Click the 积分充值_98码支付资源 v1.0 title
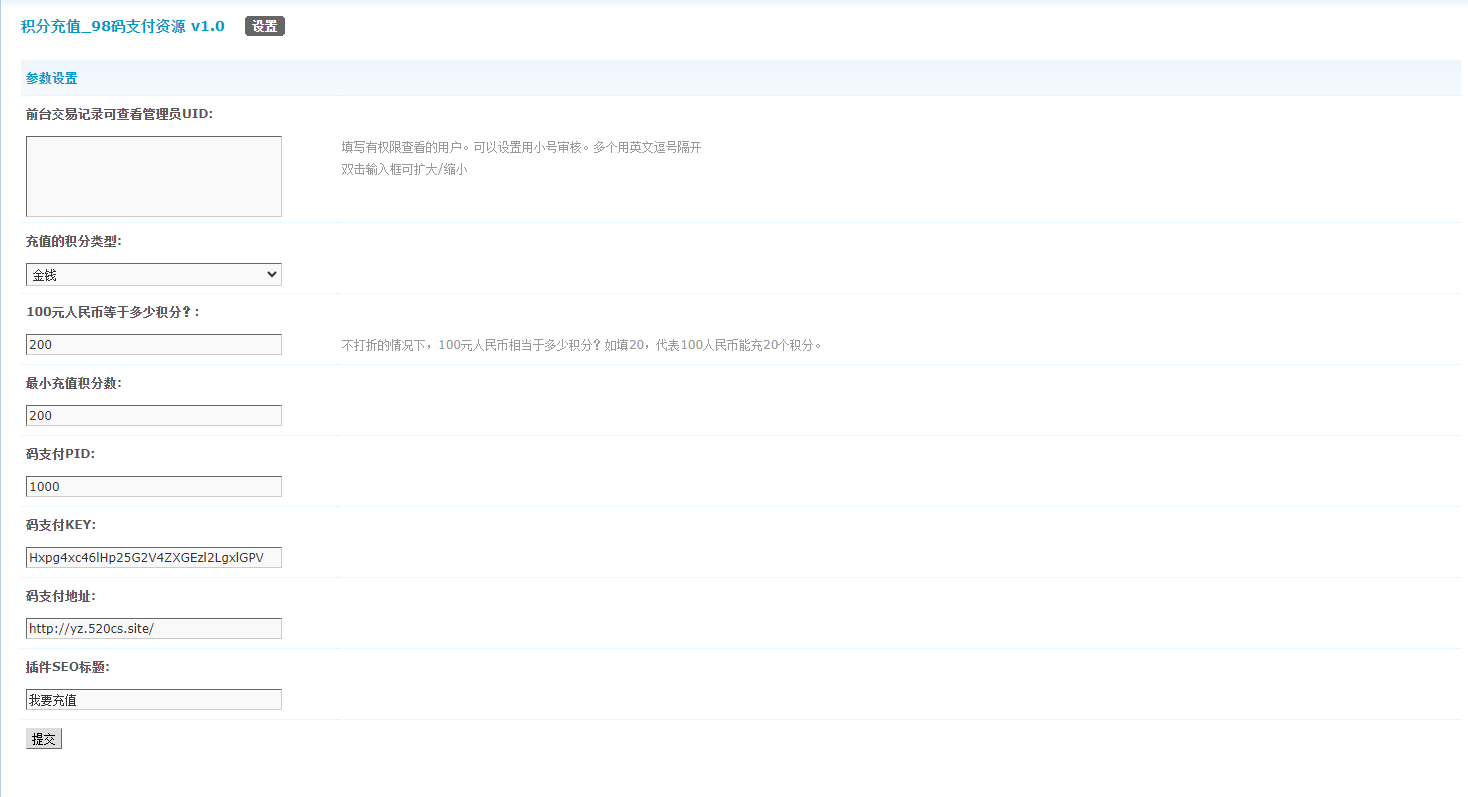 click(122, 27)
